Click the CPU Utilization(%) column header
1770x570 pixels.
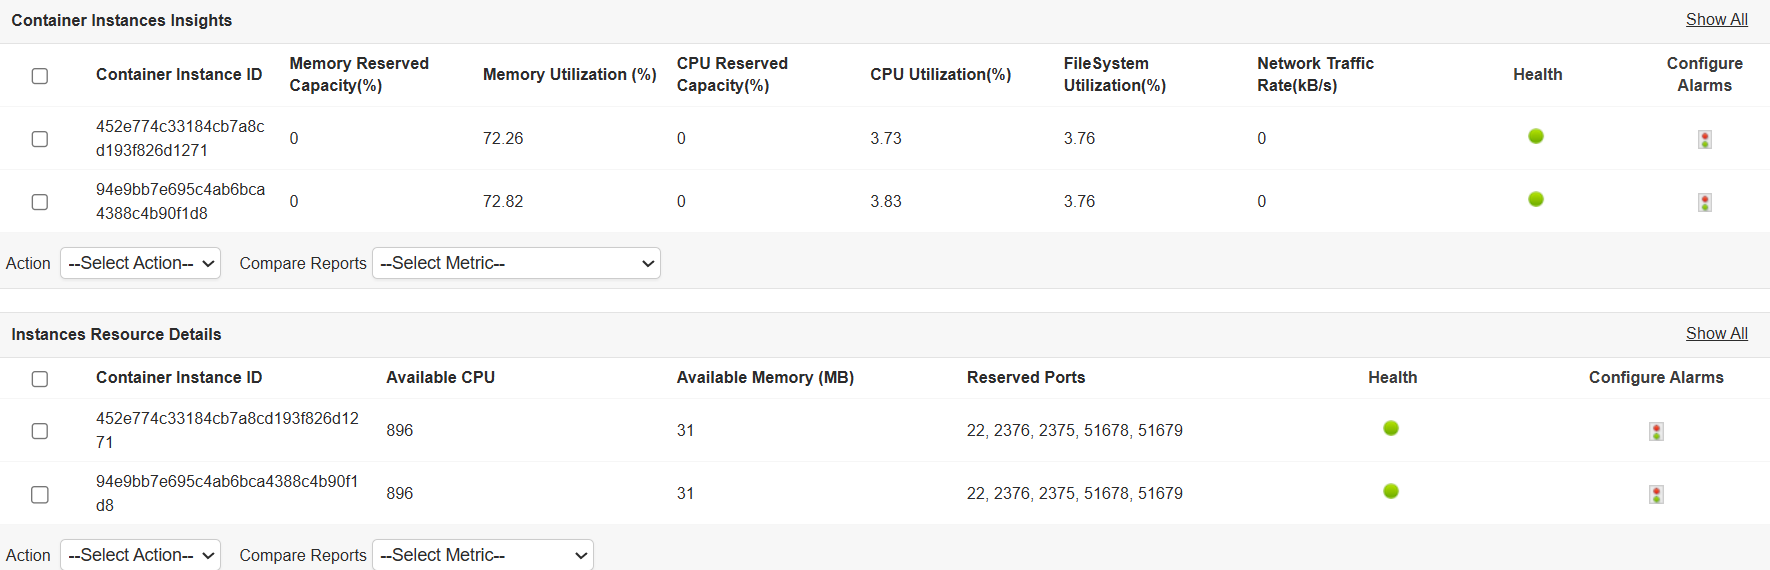pos(940,74)
